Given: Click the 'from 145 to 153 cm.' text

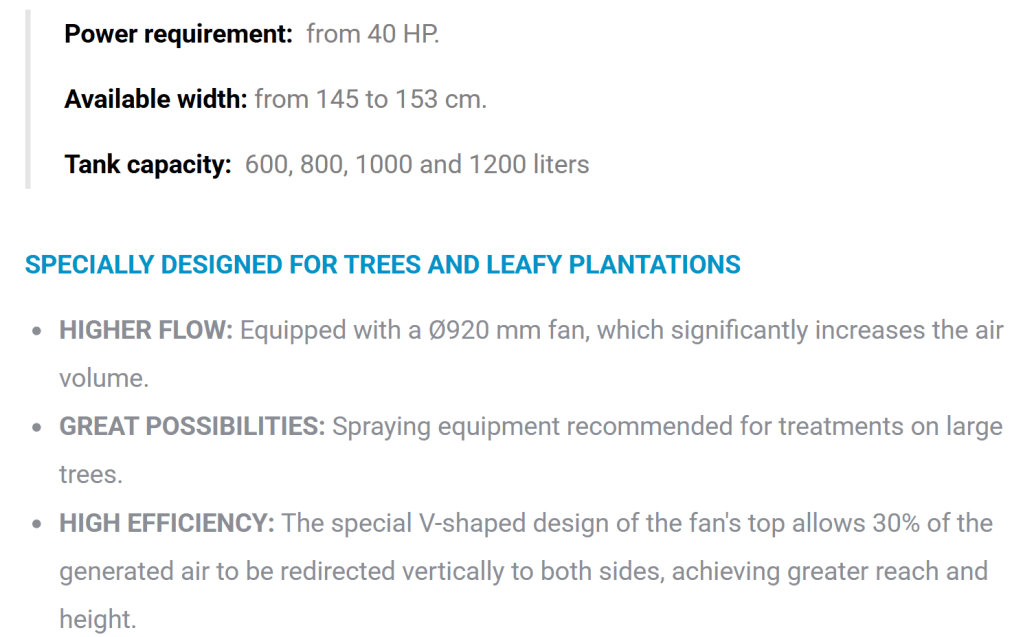Looking at the screenshot, I should point(370,99).
